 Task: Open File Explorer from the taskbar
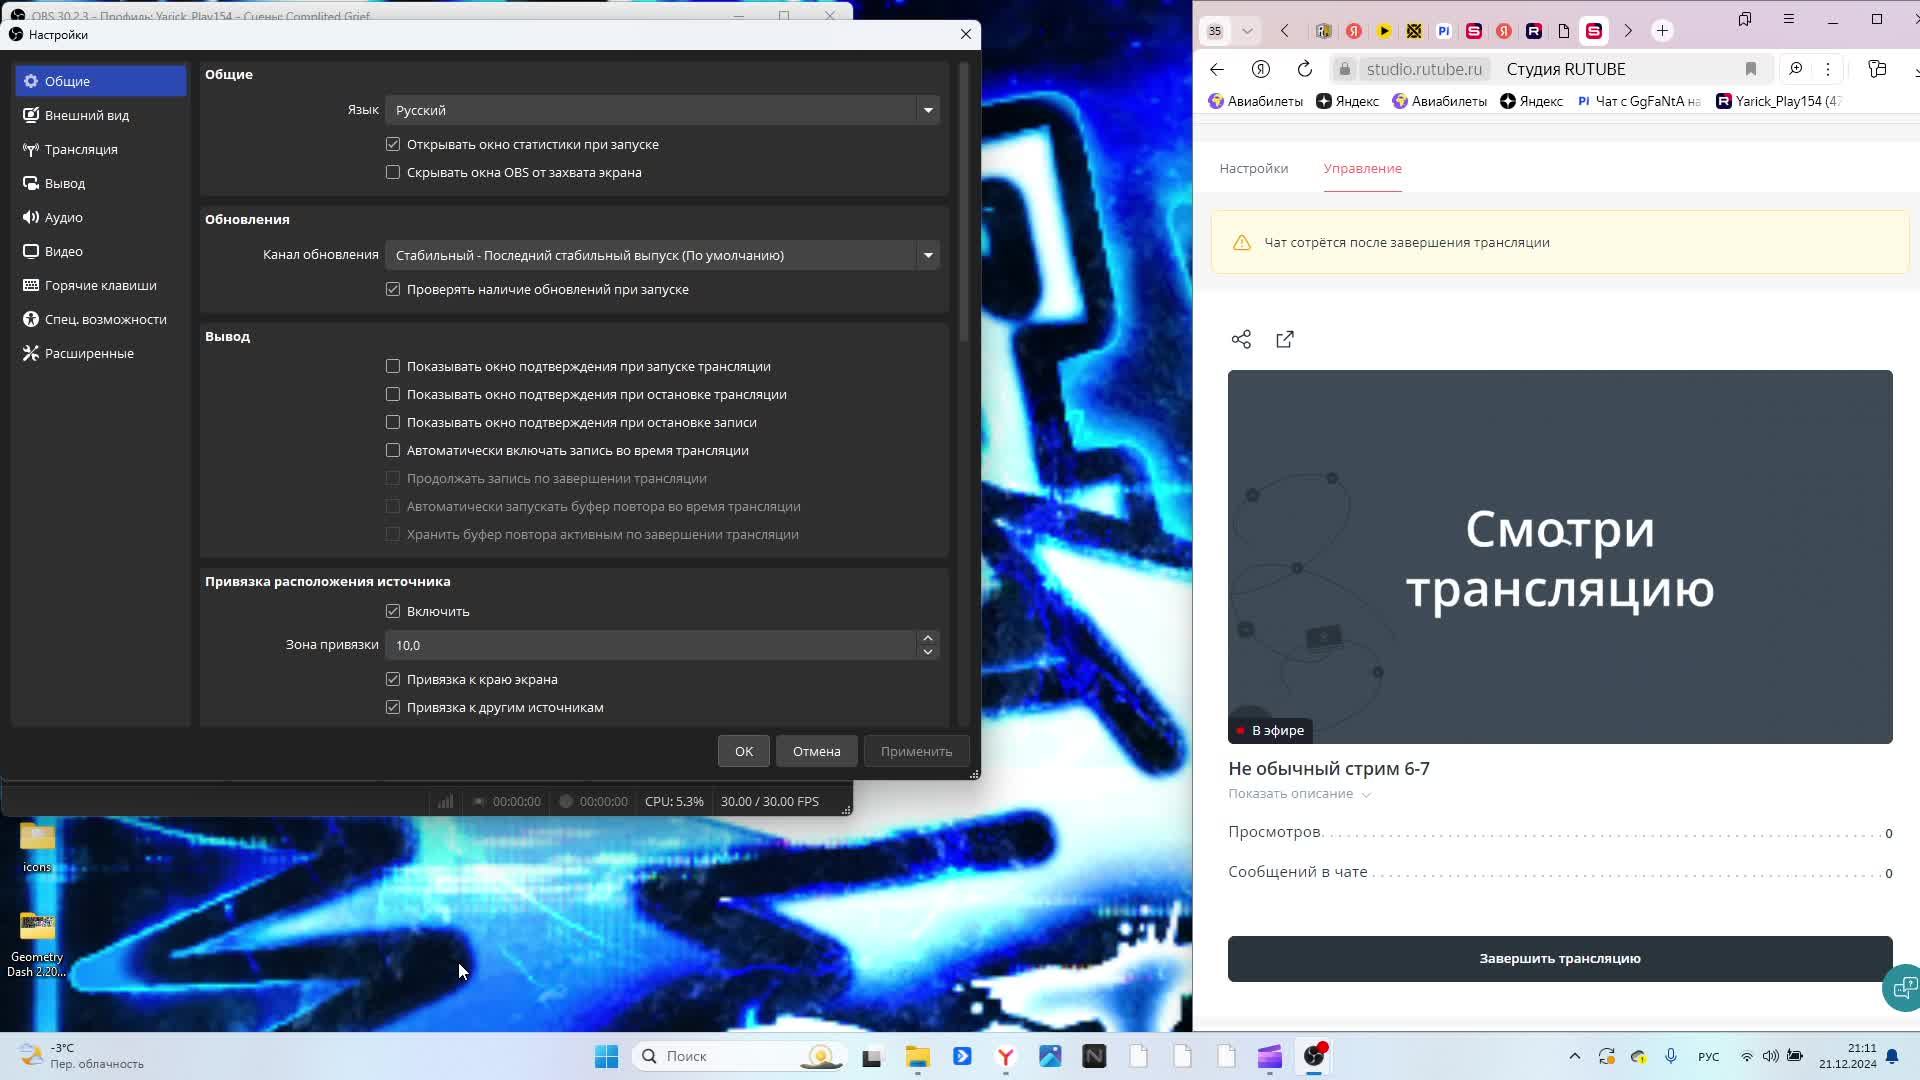coord(917,1056)
